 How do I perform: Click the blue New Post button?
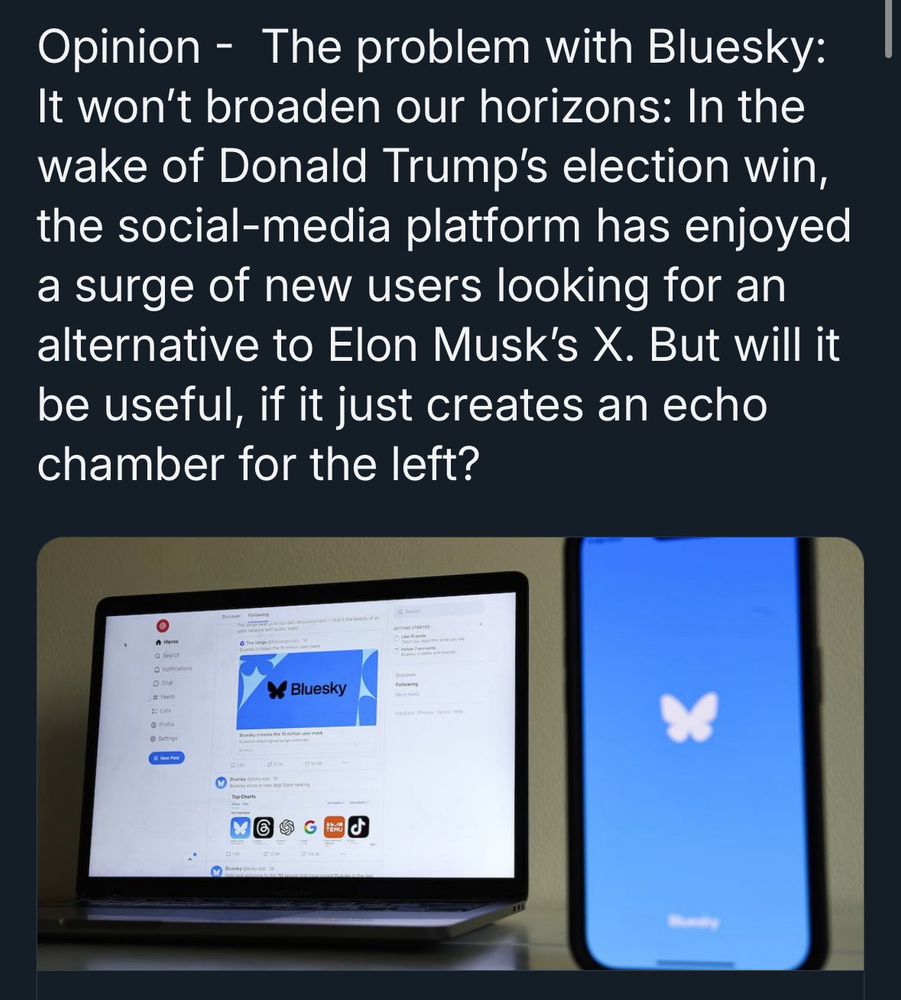pyautogui.click(x=166, y=758)
